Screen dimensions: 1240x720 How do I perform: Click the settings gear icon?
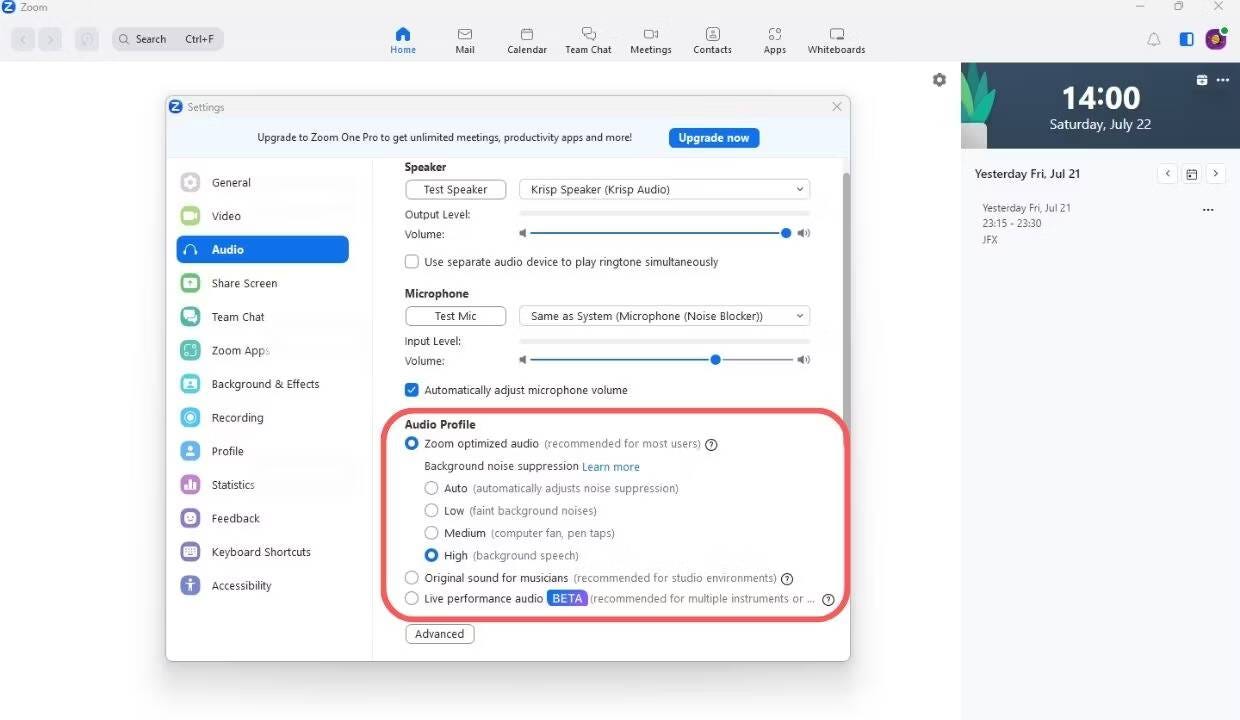(x=939, y=80)
